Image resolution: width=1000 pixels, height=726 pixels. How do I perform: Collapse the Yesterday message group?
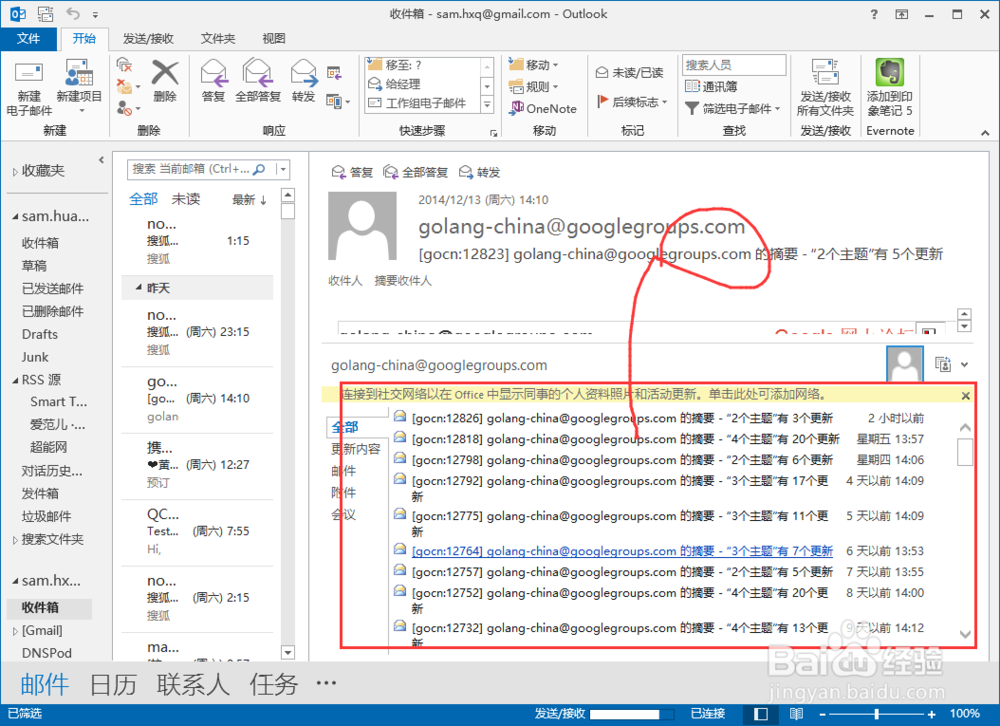(x=138, y=288)
